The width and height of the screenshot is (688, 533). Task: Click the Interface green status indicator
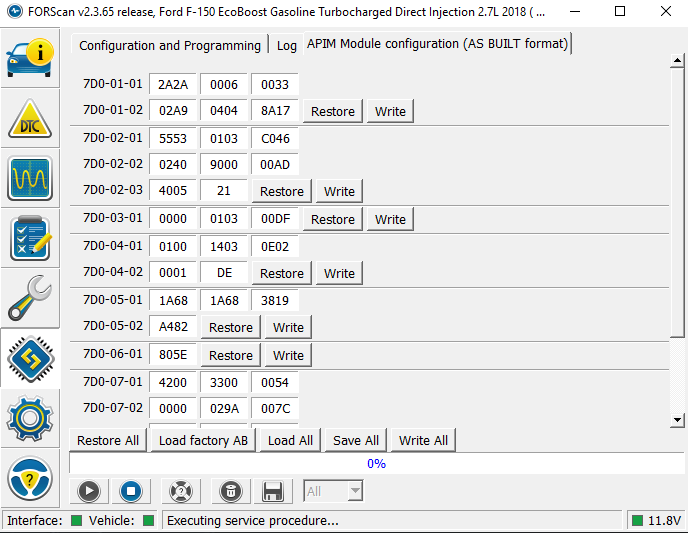tap(76, 521)
